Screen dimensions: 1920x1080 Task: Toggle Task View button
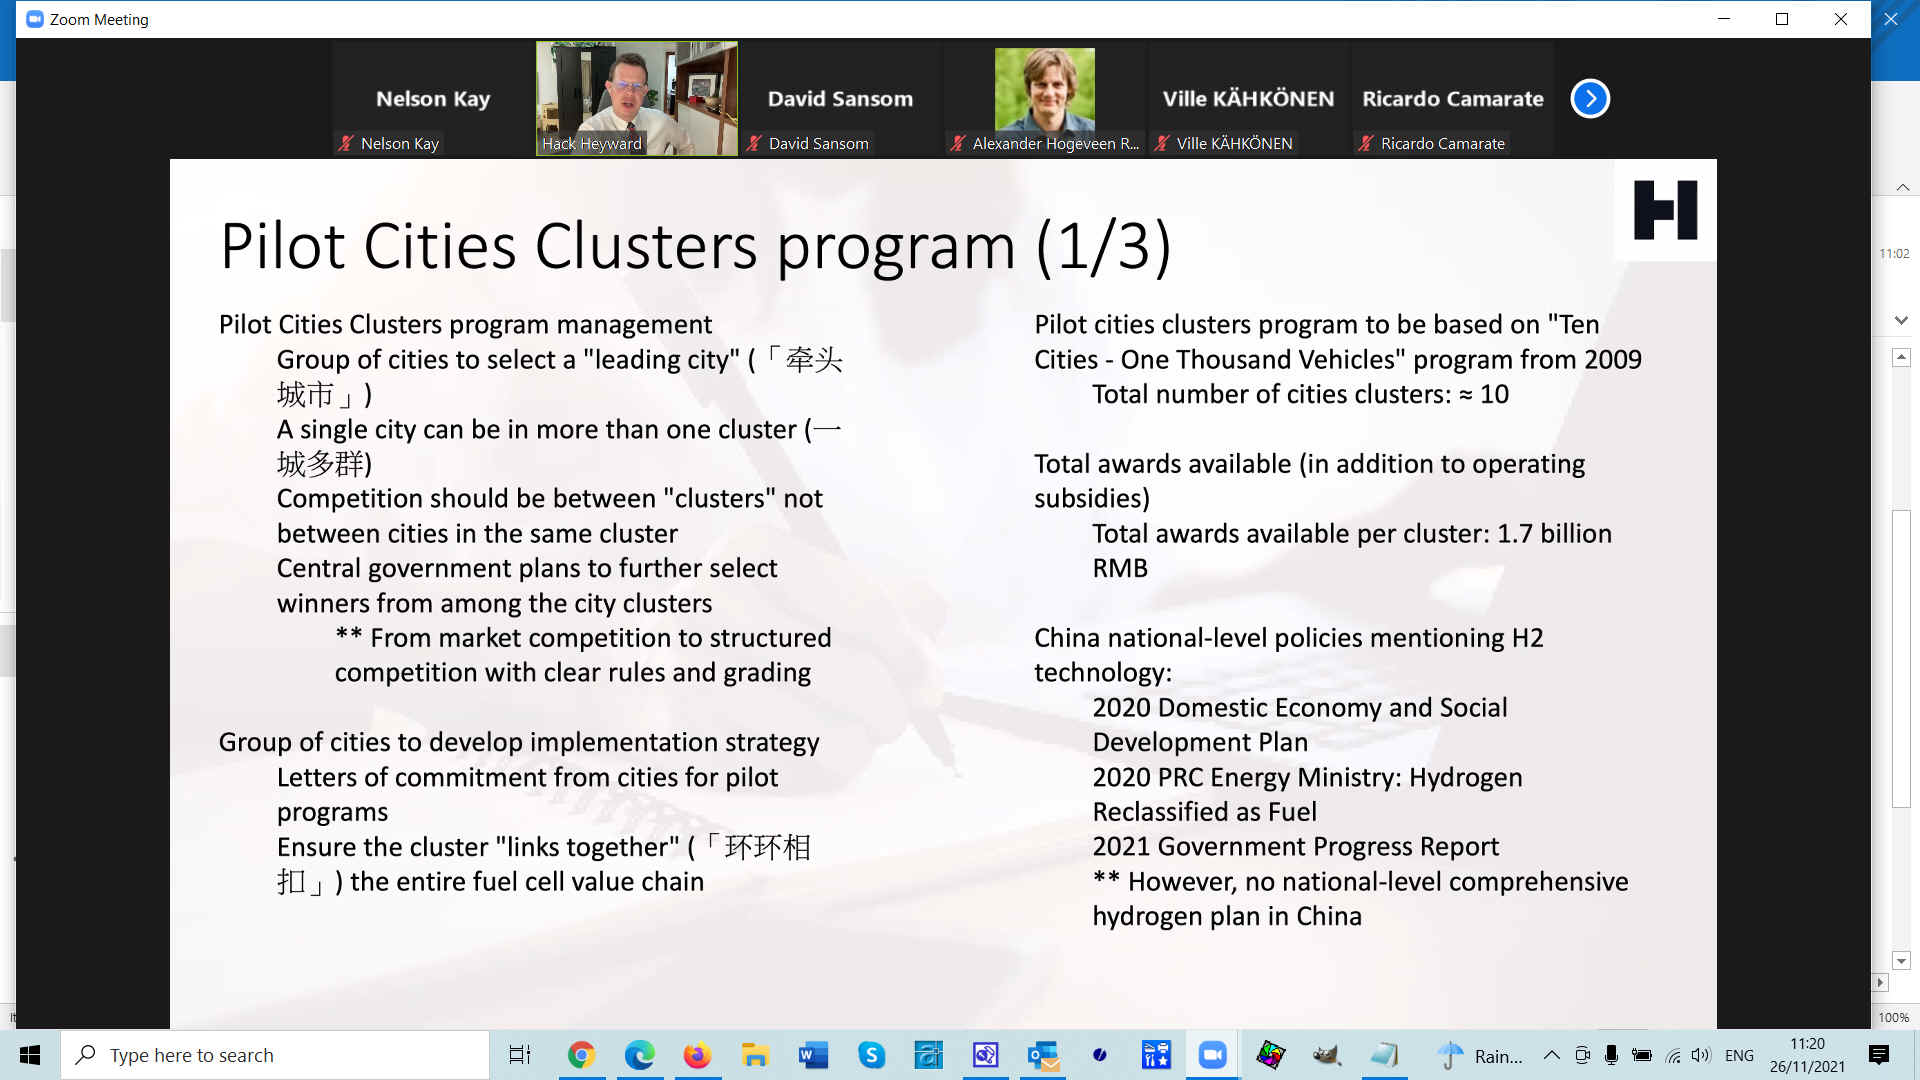520,1055
